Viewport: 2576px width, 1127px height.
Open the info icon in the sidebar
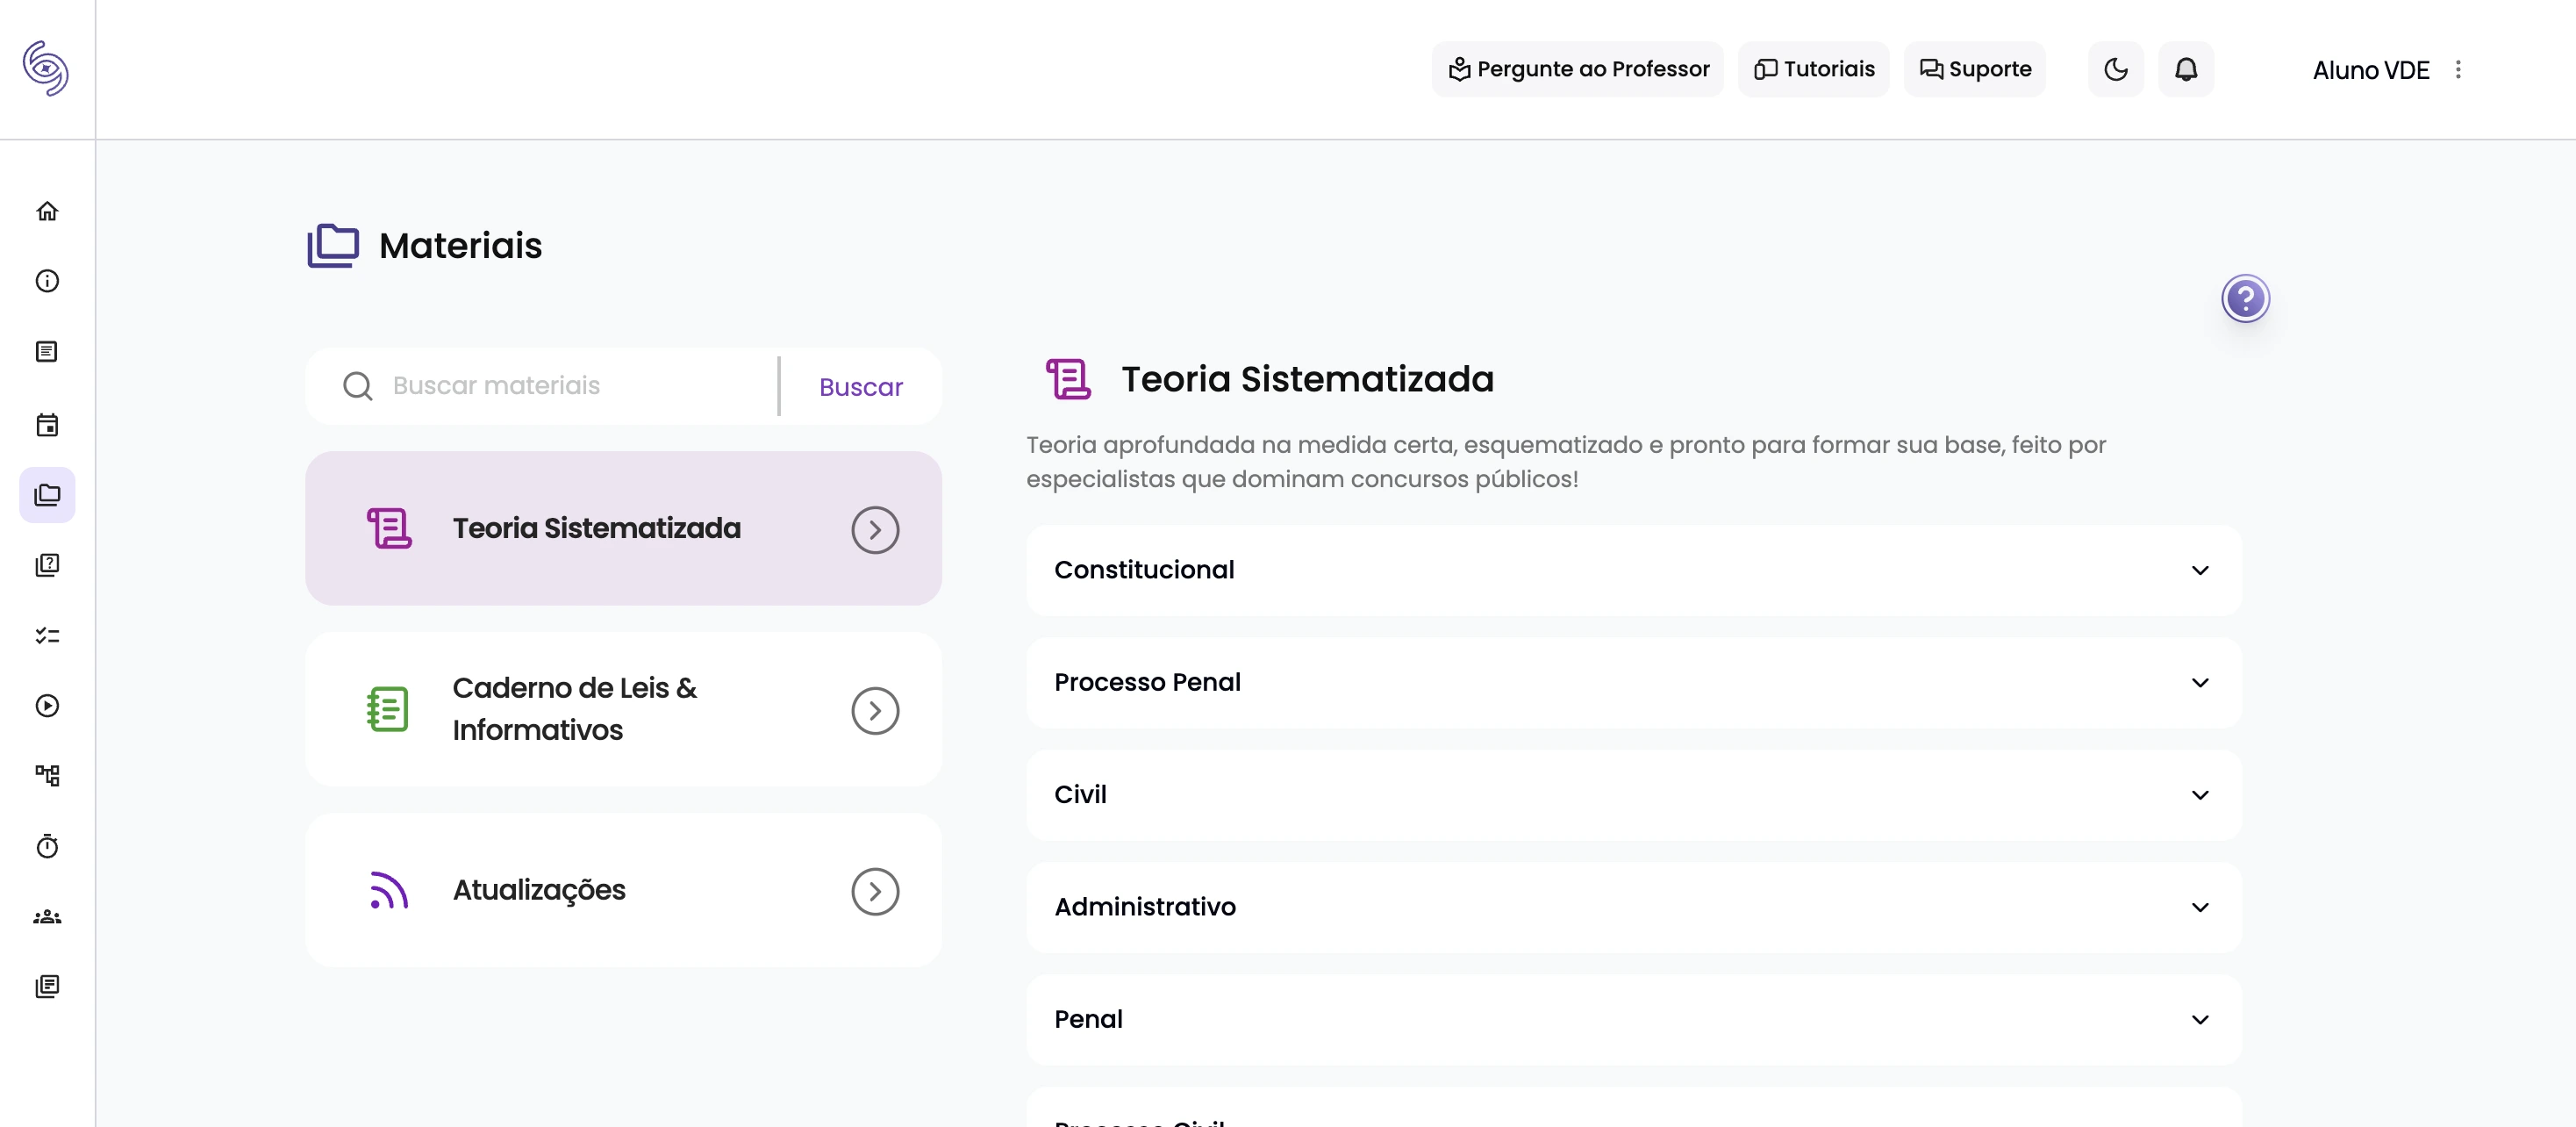coord(47,281)
